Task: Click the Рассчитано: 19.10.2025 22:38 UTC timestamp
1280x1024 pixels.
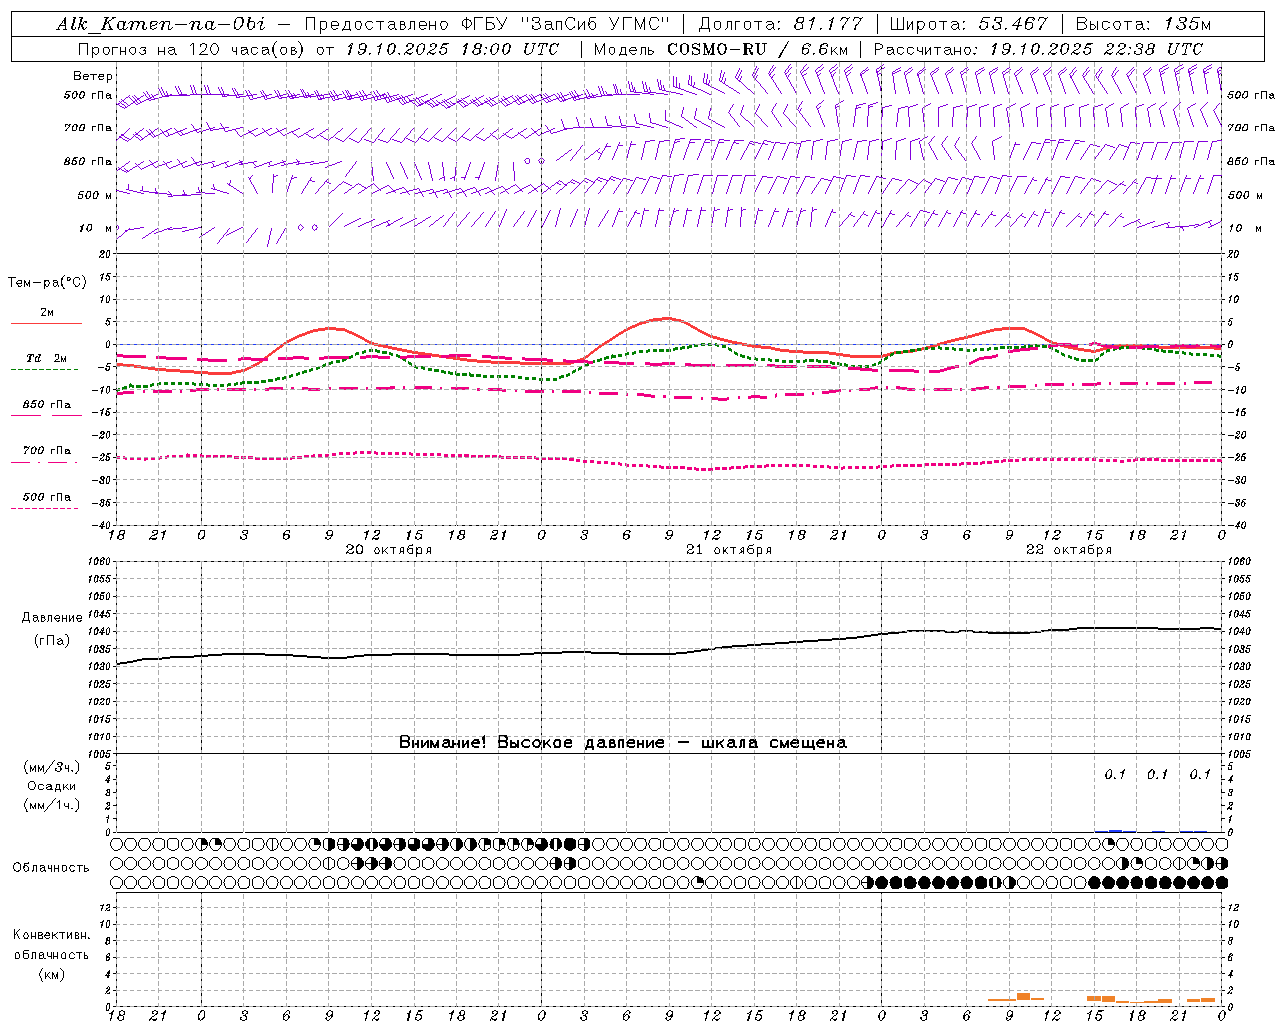Action: click(x=1038, y=49)
